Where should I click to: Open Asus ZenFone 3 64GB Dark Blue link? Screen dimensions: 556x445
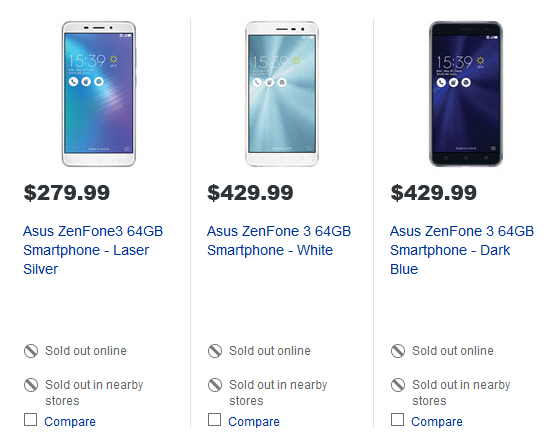[x=462, y=250]
